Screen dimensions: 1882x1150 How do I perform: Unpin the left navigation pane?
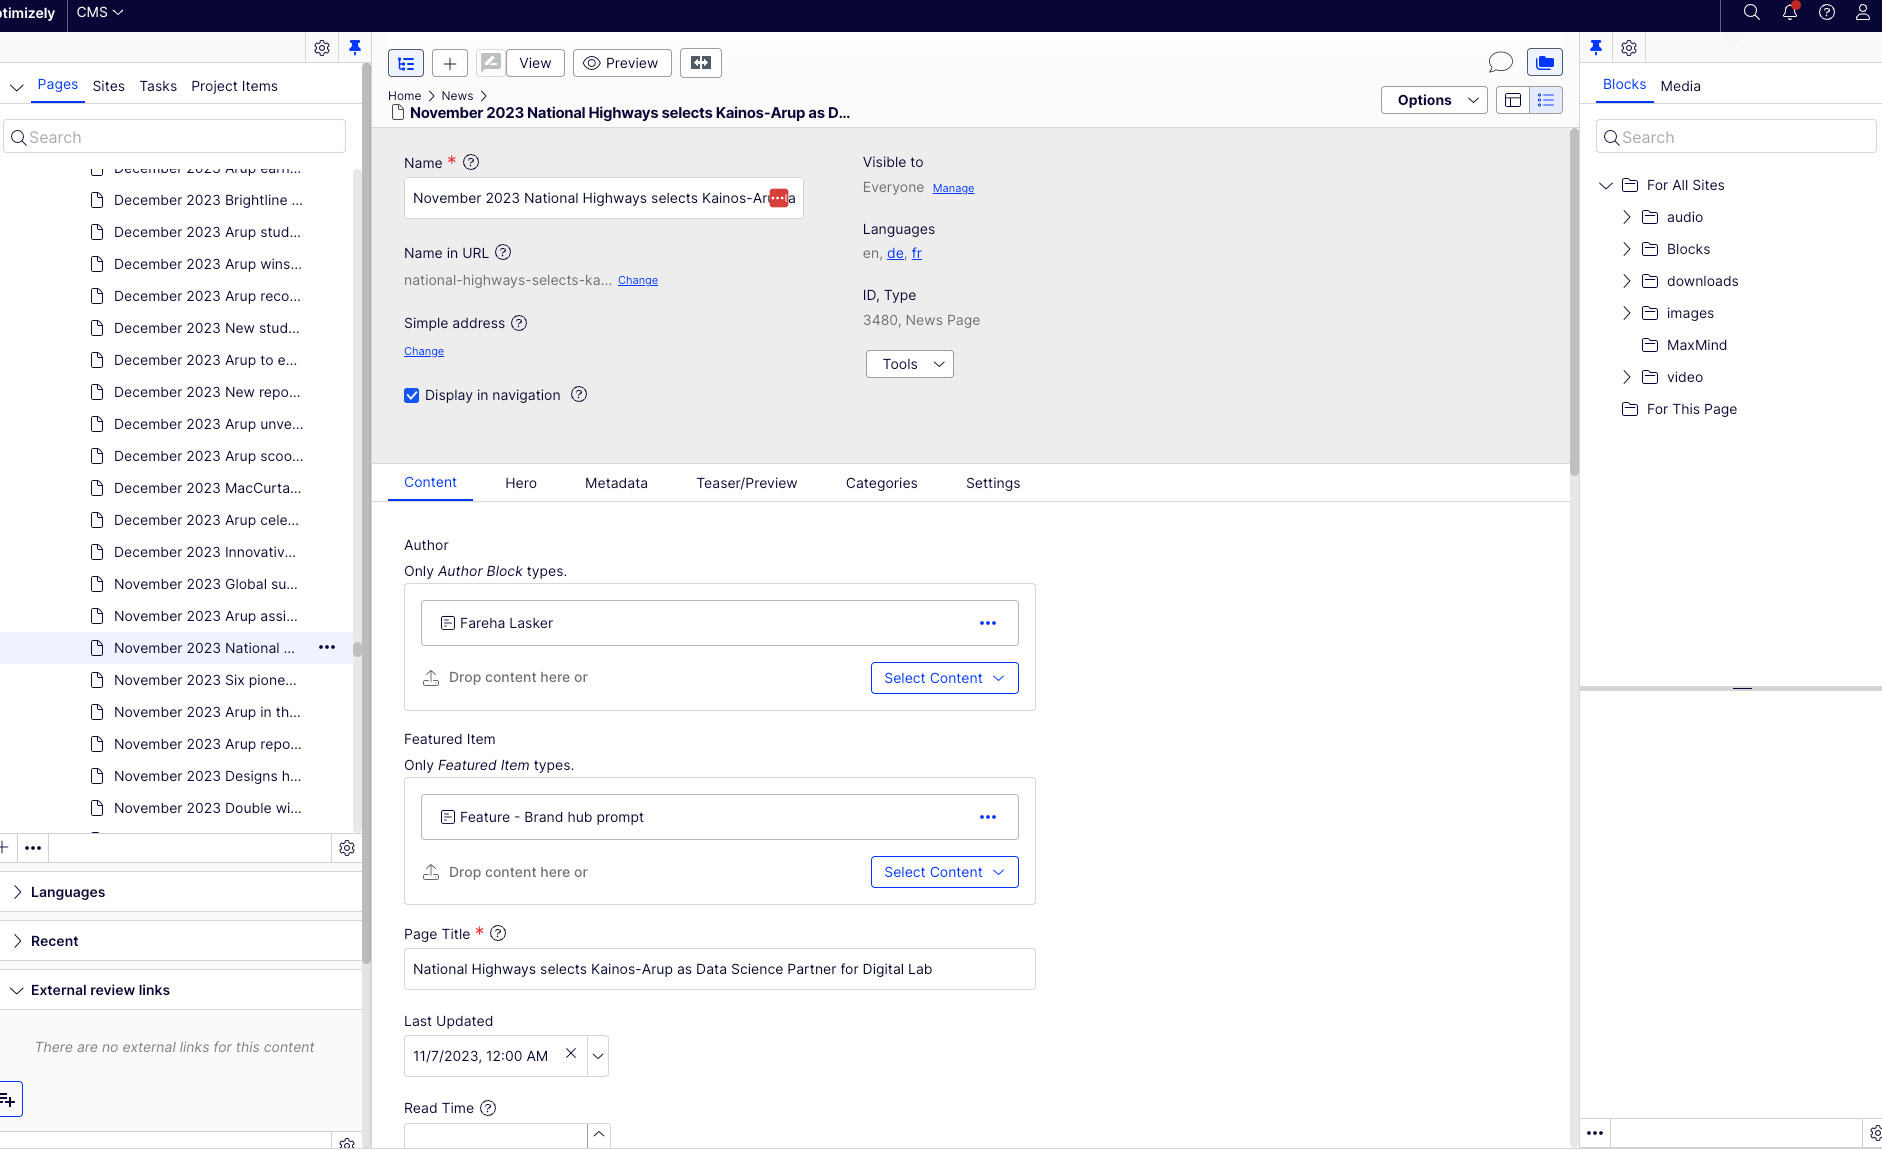[355, 47]
